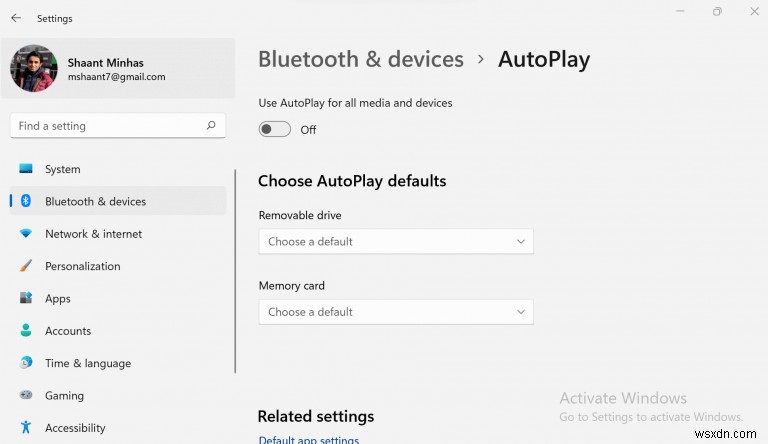Open Shaant Minhas profile picture

click(x=33, y=68)
